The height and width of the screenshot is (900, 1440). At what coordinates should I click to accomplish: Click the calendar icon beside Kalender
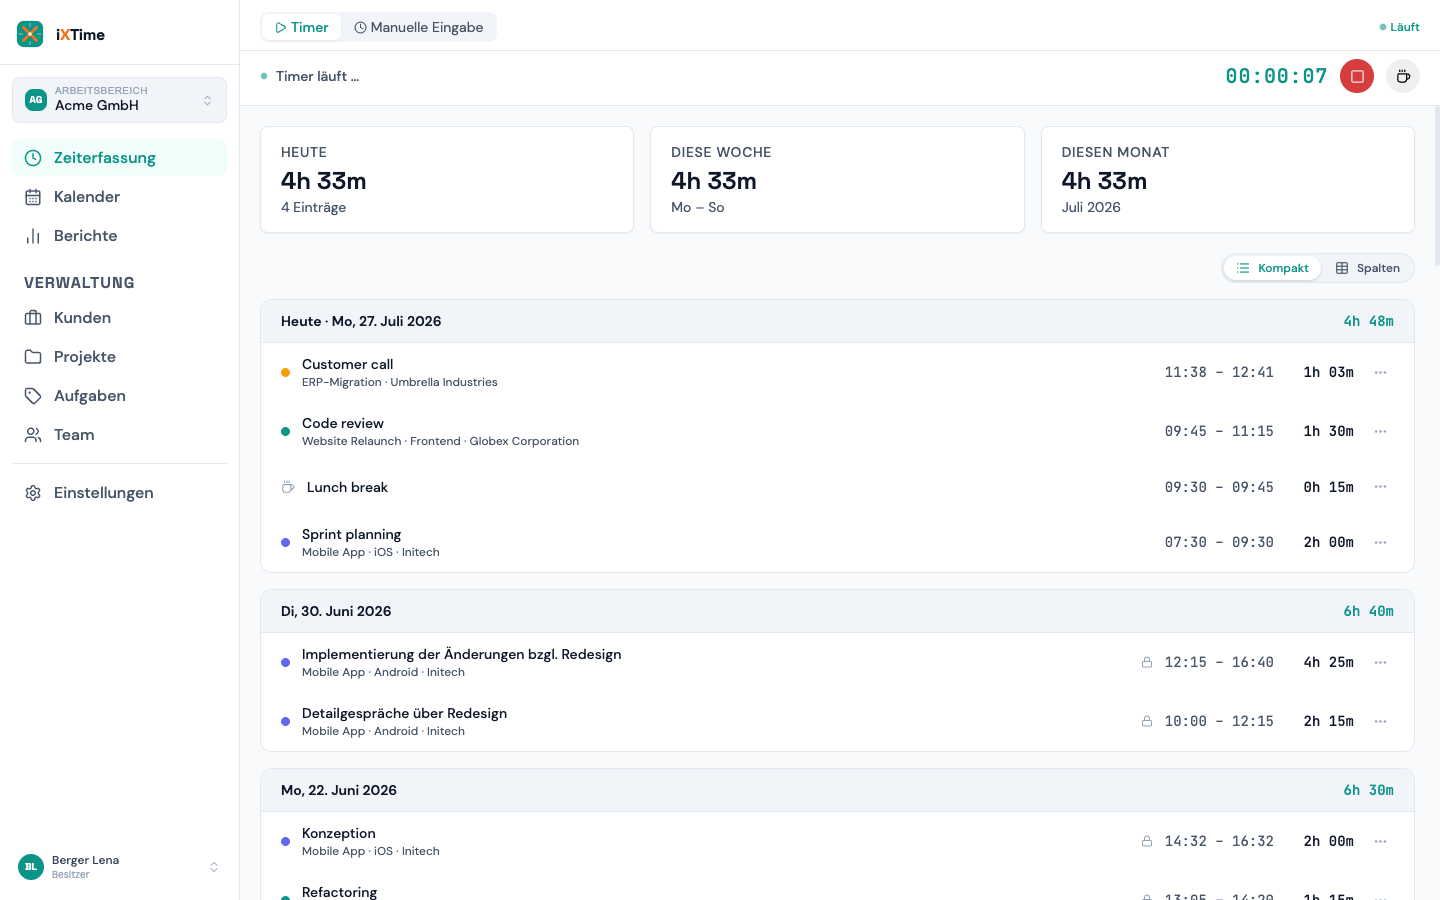[33, 197]
